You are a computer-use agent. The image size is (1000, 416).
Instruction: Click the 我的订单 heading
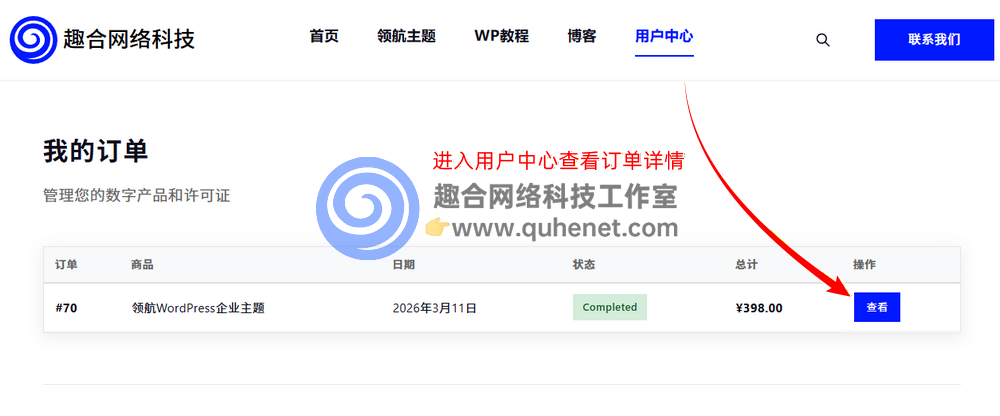(95, 152)
